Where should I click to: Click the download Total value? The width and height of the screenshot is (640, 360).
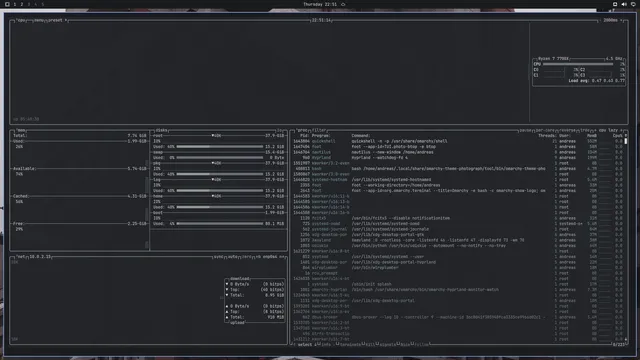(x=274, y=295)
